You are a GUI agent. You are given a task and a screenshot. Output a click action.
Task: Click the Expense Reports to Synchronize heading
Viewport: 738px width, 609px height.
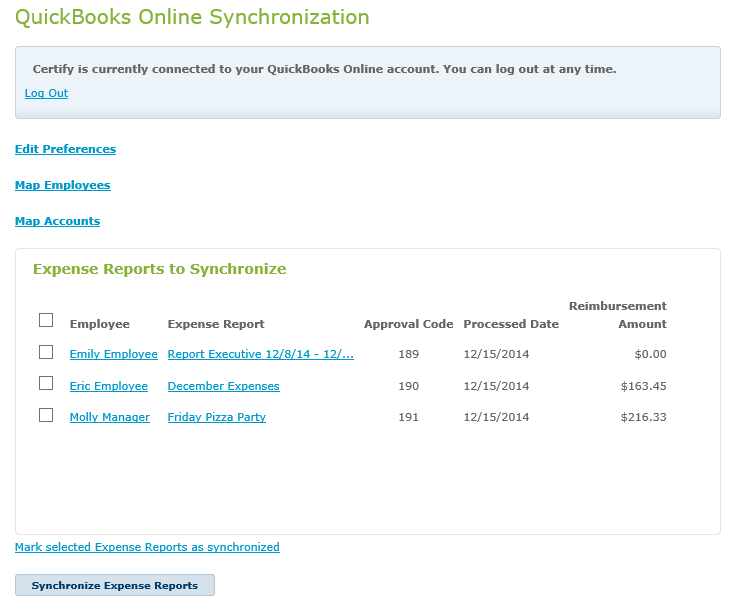tap(160, 269)
